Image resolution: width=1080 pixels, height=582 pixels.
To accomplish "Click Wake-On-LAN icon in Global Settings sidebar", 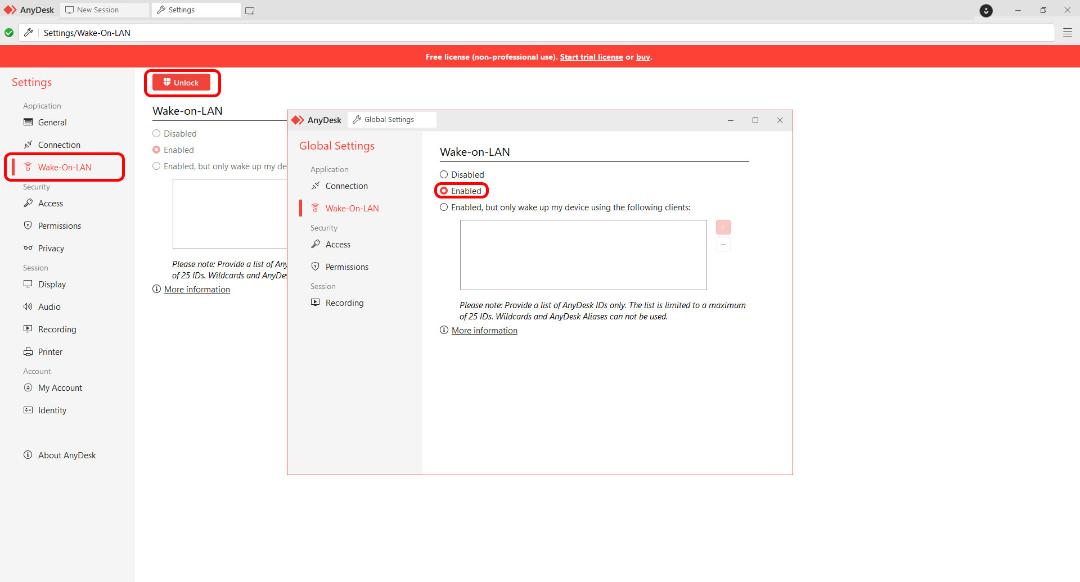I will [315, 208].
